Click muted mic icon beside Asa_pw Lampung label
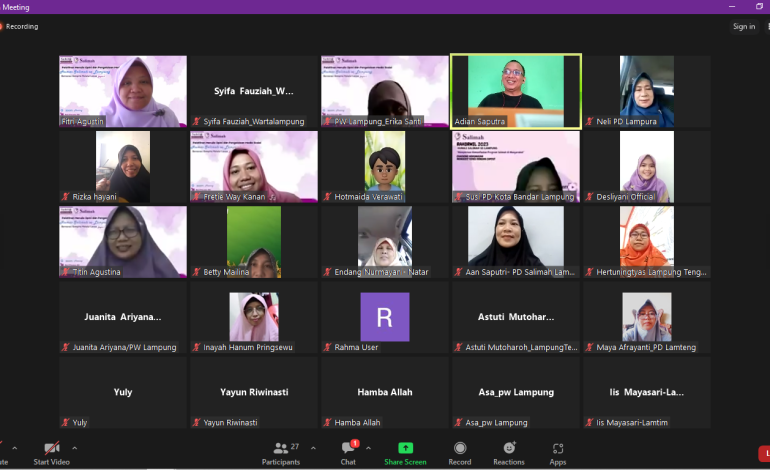The height and width of the screenshot is (470, 770). click(x=458, y=422)
